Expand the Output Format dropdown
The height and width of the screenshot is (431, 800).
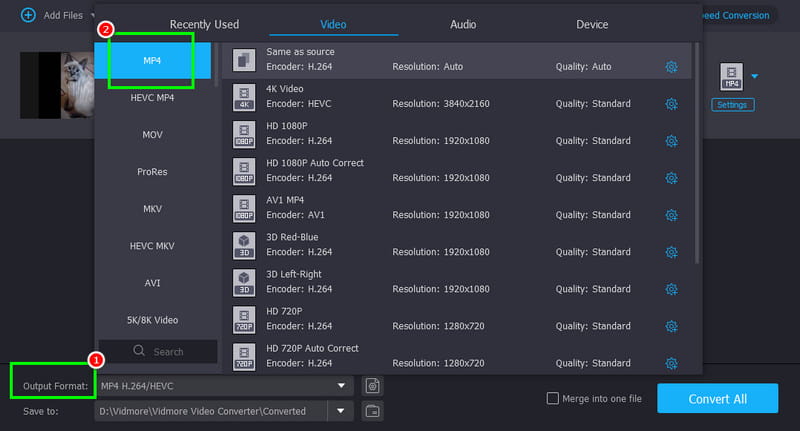coord(341,386)
